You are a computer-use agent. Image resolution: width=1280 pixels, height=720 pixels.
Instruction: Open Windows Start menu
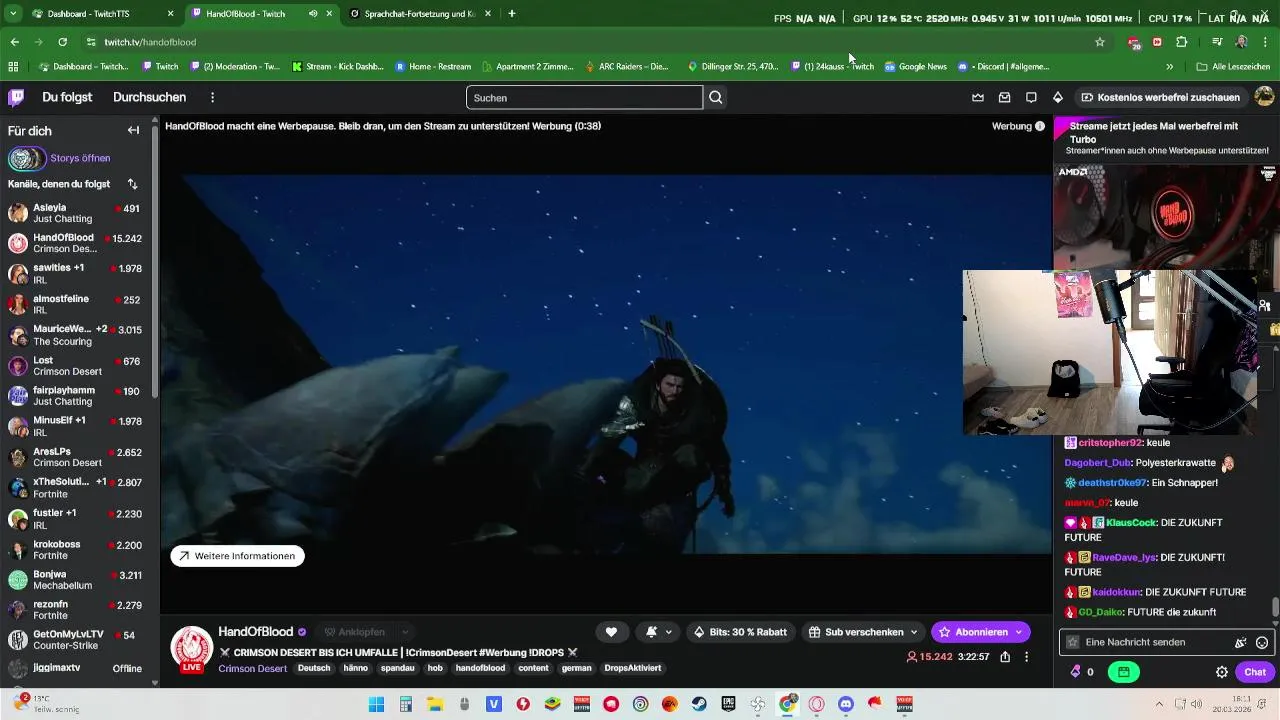[x=376, y=704]
